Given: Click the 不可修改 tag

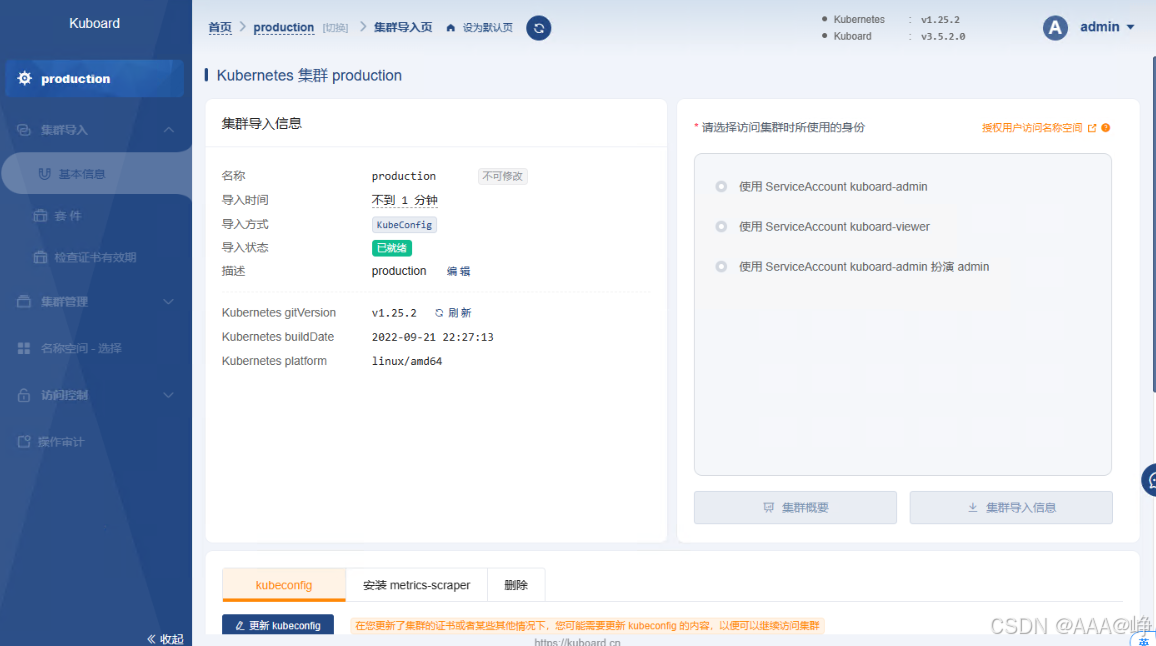Looking at the screenshot, I should coord(502,176).
